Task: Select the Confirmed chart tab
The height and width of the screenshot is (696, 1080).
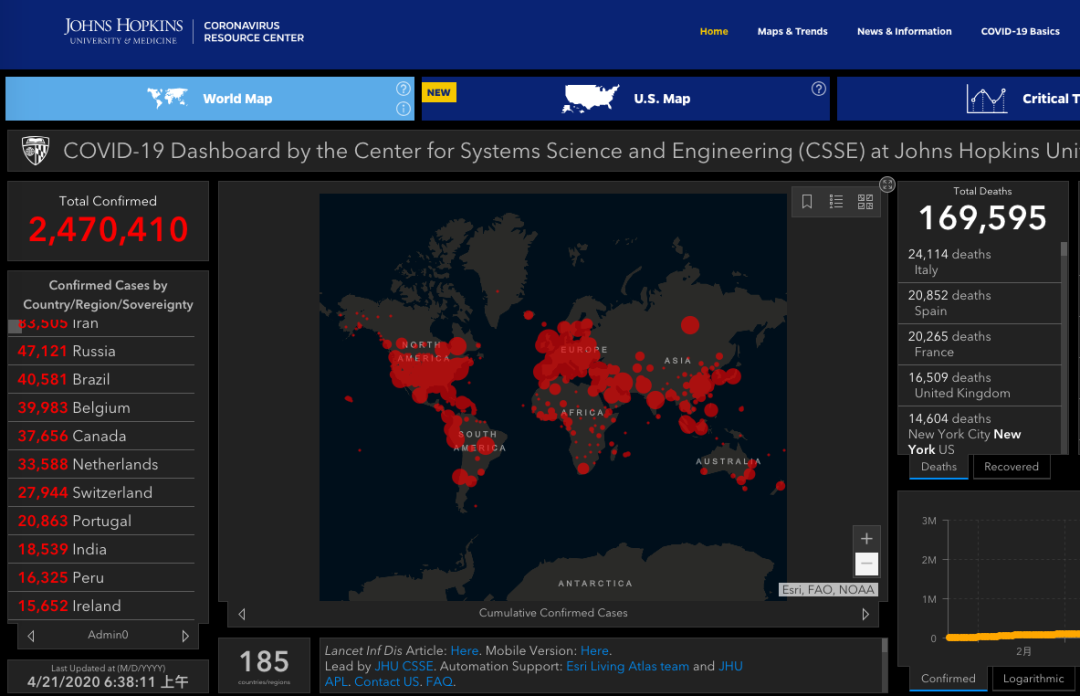Action: coord(948,678)
